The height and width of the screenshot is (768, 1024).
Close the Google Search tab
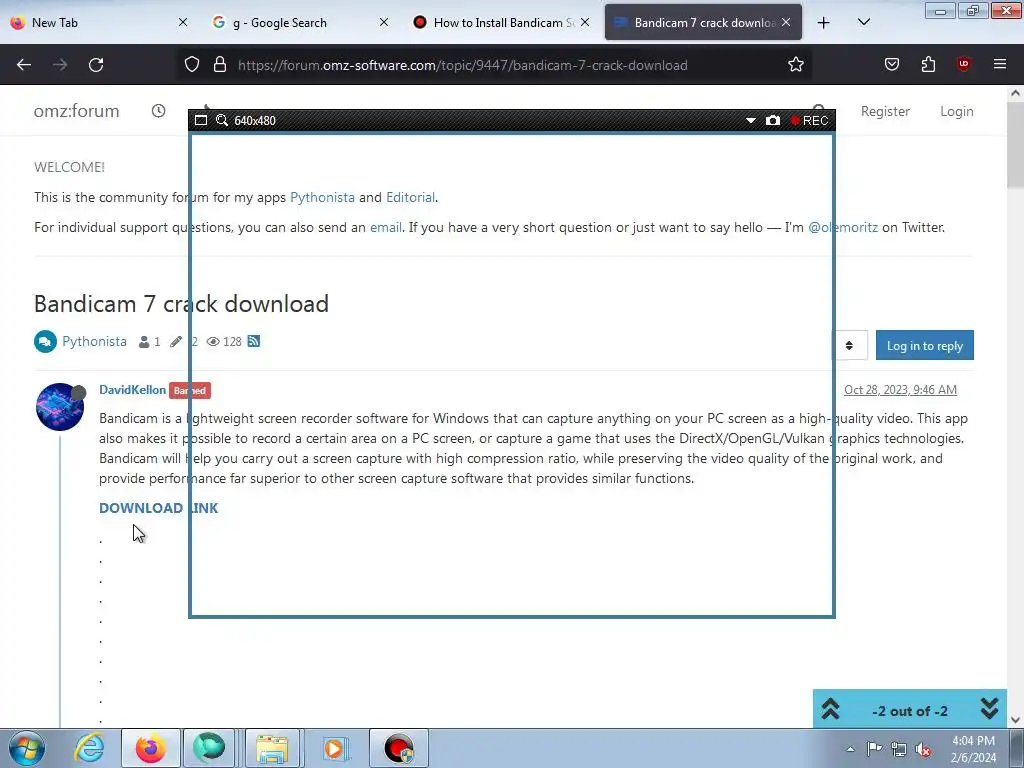[x=384, y=22]
